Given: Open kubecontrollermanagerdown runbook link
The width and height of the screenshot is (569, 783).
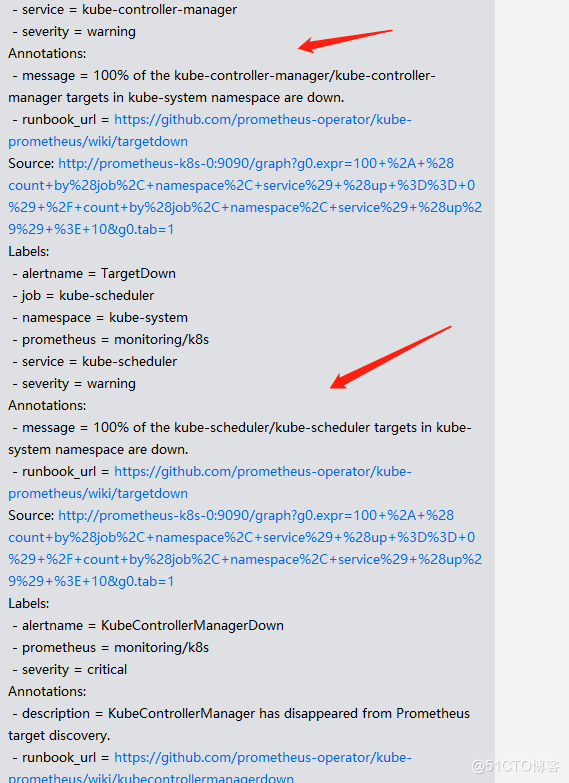Looking at the screenshot, I should point(210,768).
